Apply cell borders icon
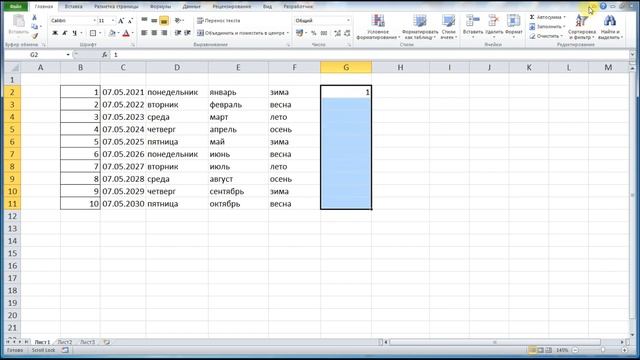 click(93, 33)
